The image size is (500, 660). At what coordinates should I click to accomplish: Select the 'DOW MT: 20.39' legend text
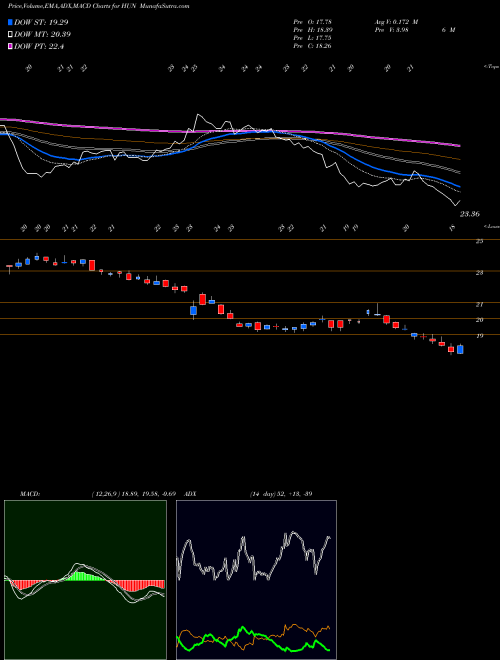(x=43, y=35)
